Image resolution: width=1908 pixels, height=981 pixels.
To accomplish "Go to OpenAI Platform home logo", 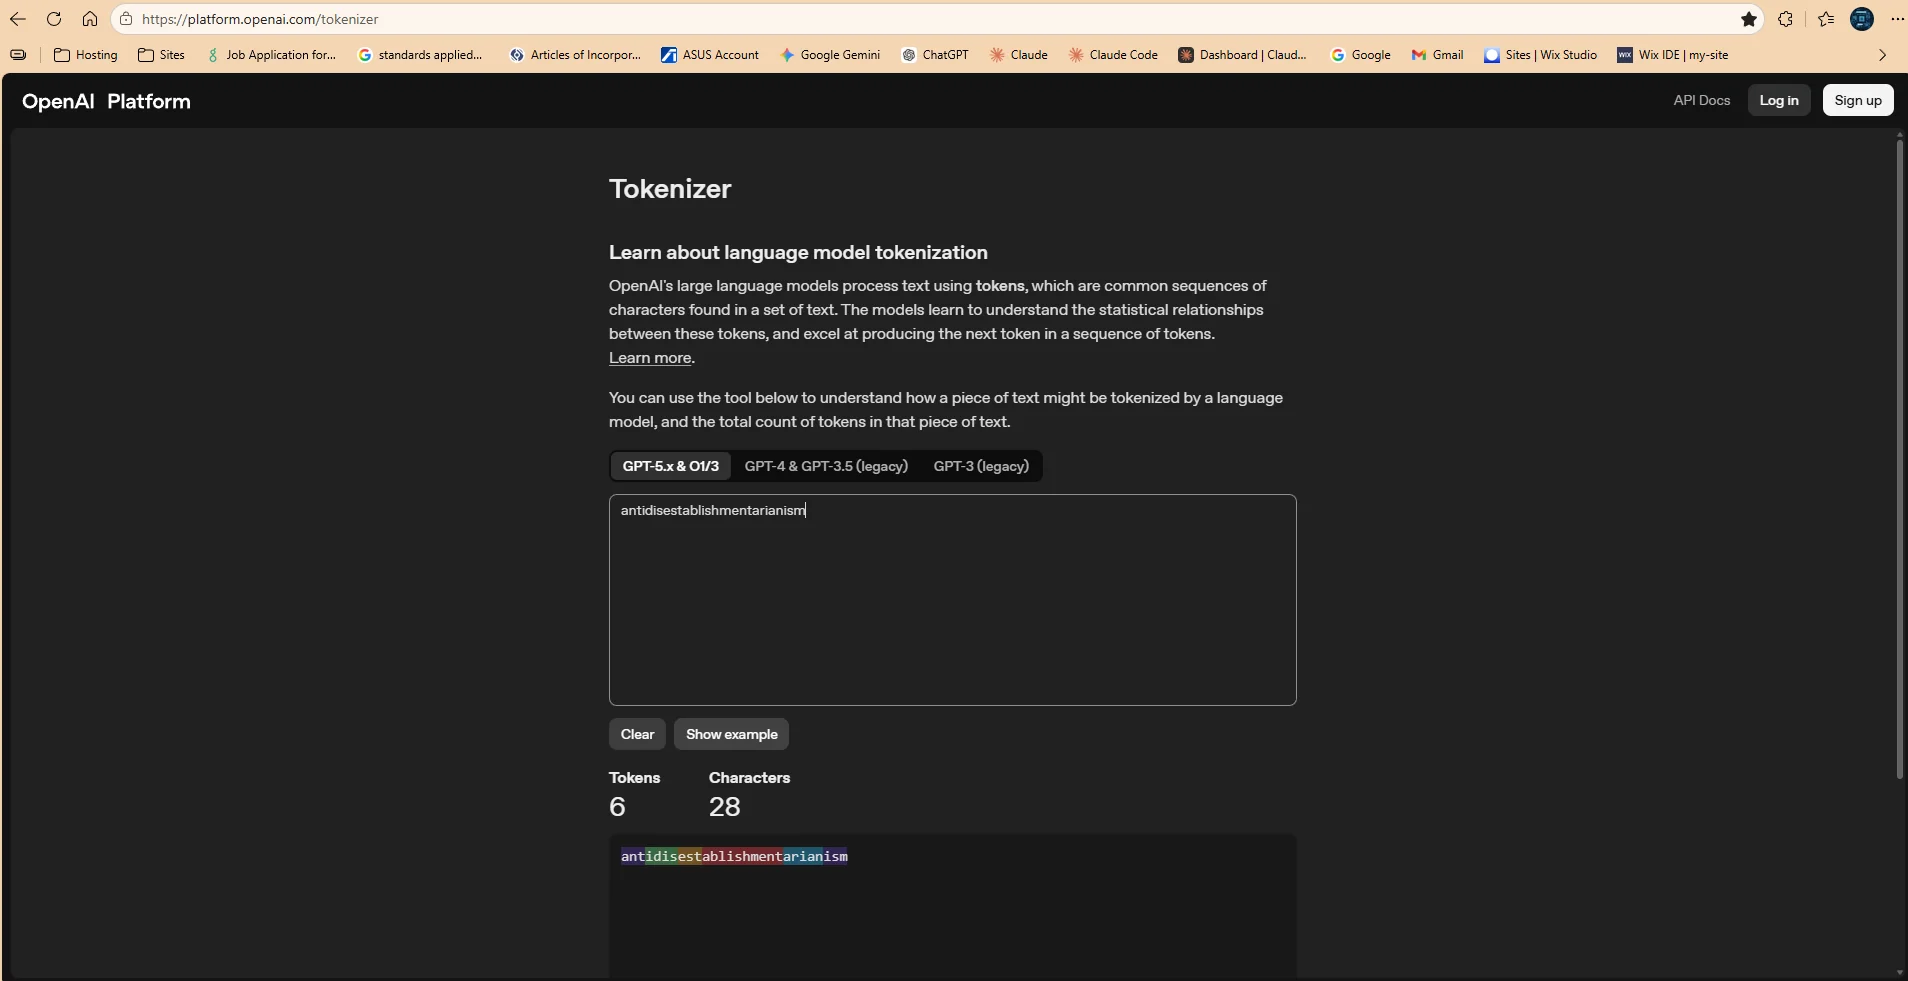I will [106, 101].
